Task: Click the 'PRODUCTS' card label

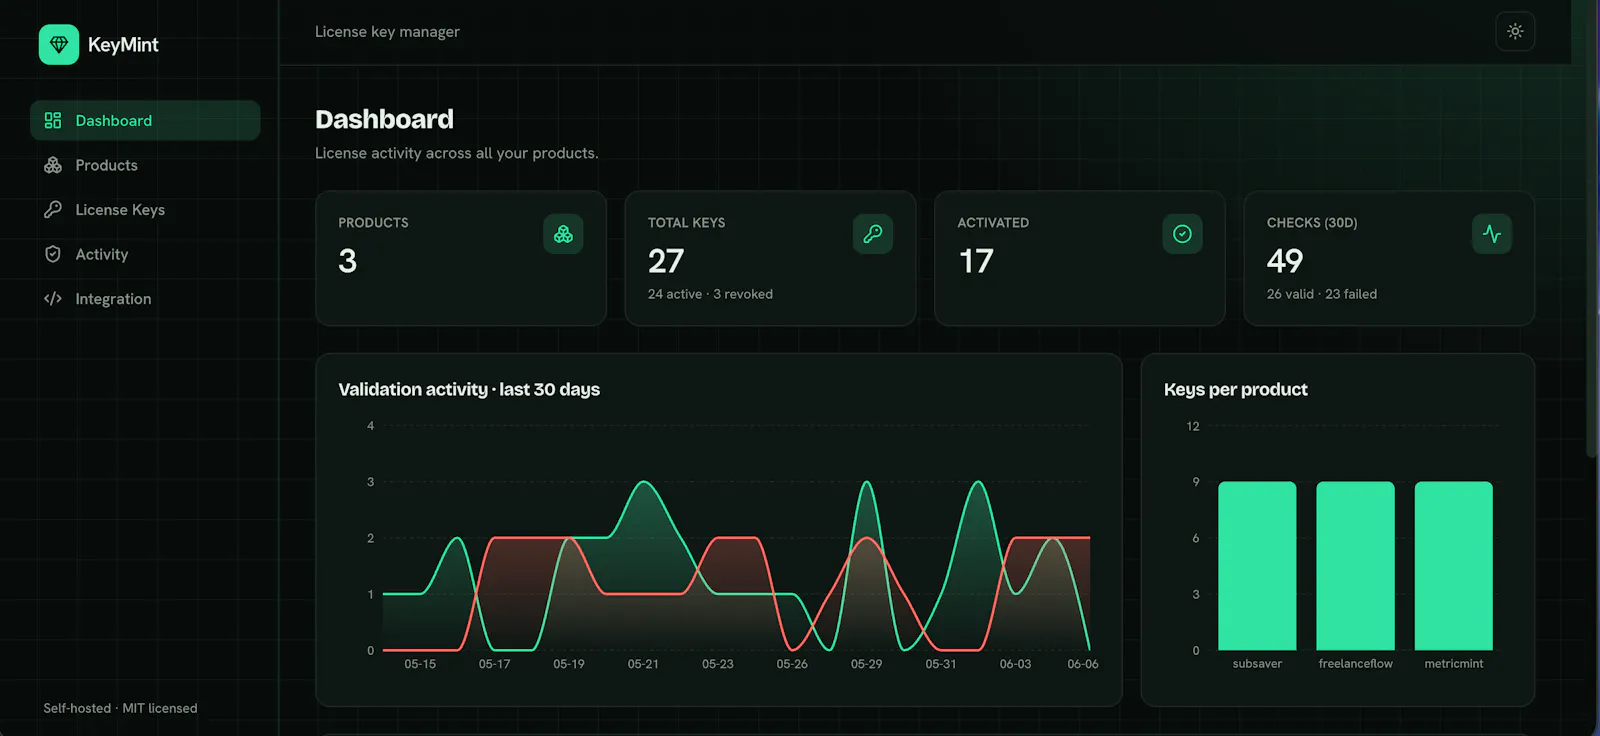Action: tap(373, 223)
